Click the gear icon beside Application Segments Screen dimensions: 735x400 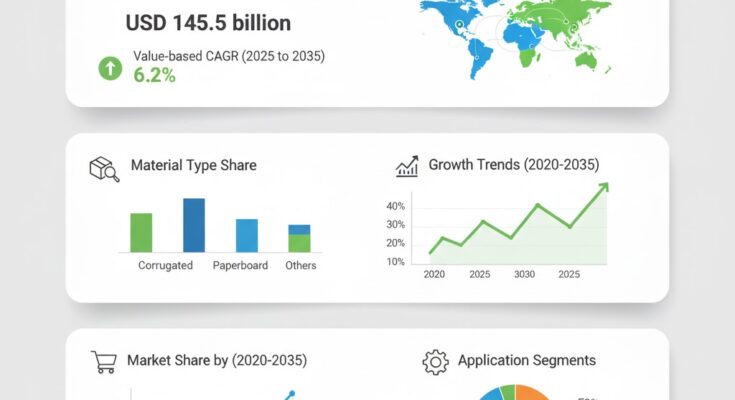[x=434, y=361]
